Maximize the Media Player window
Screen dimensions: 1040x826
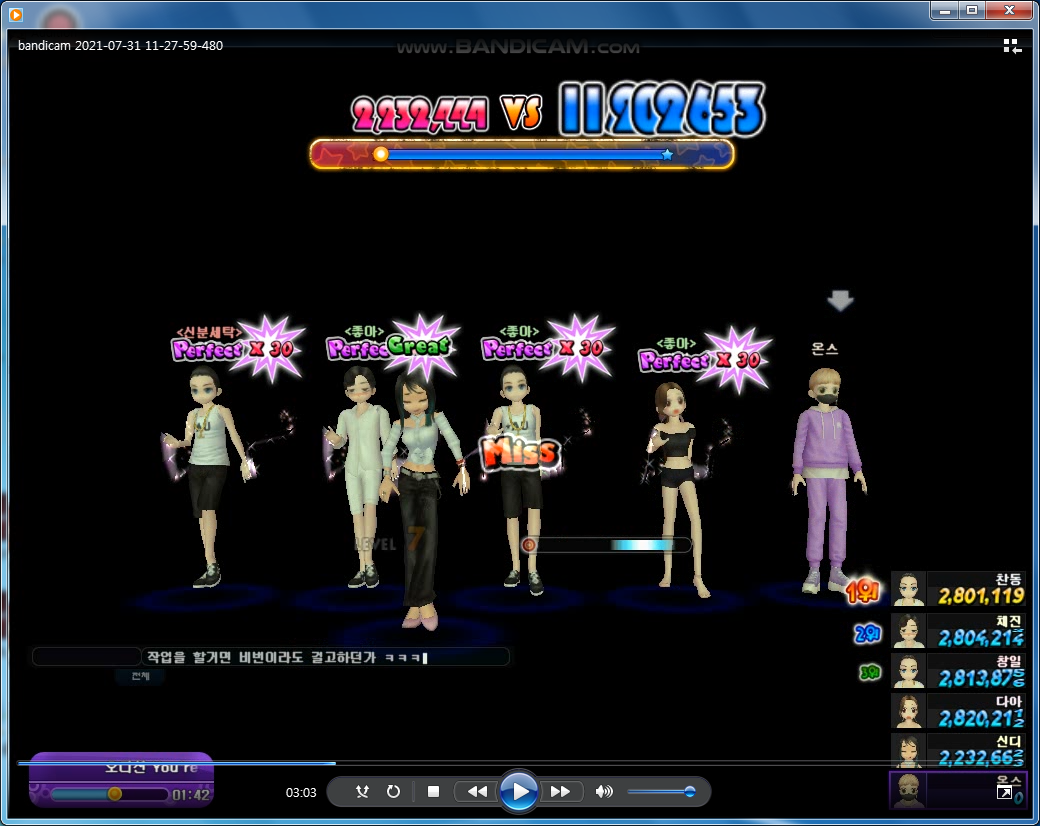click(x=972, y=10)
